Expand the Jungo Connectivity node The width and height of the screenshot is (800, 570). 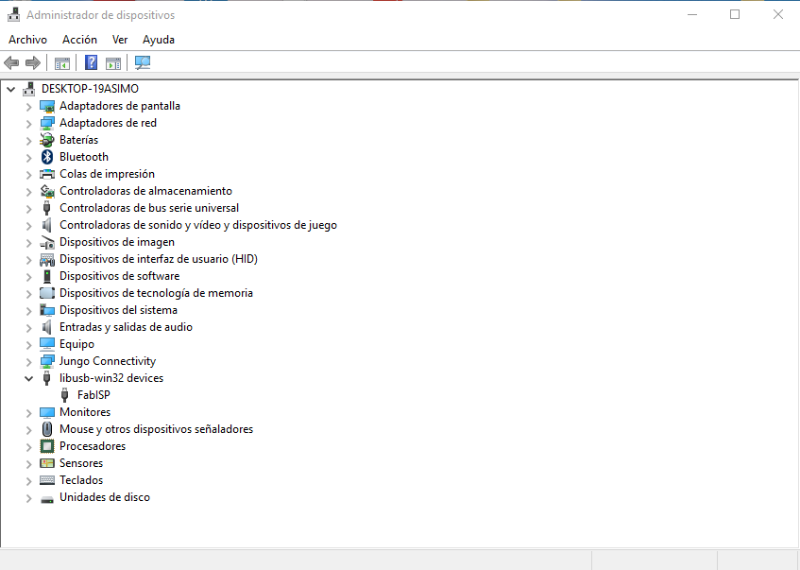pyautogui.click(x=29, y=362)
